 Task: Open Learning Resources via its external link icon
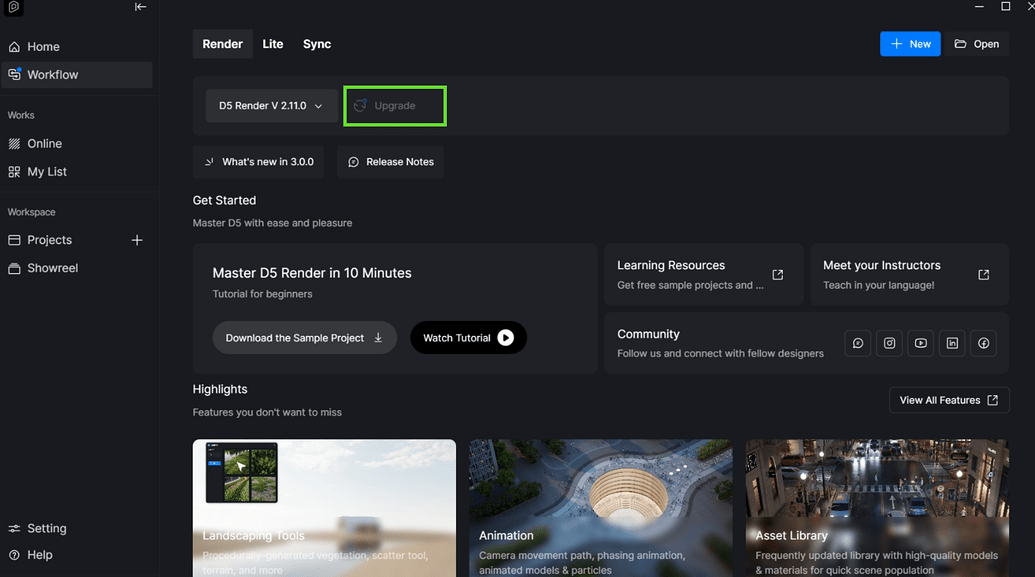[x=777, y=274]
